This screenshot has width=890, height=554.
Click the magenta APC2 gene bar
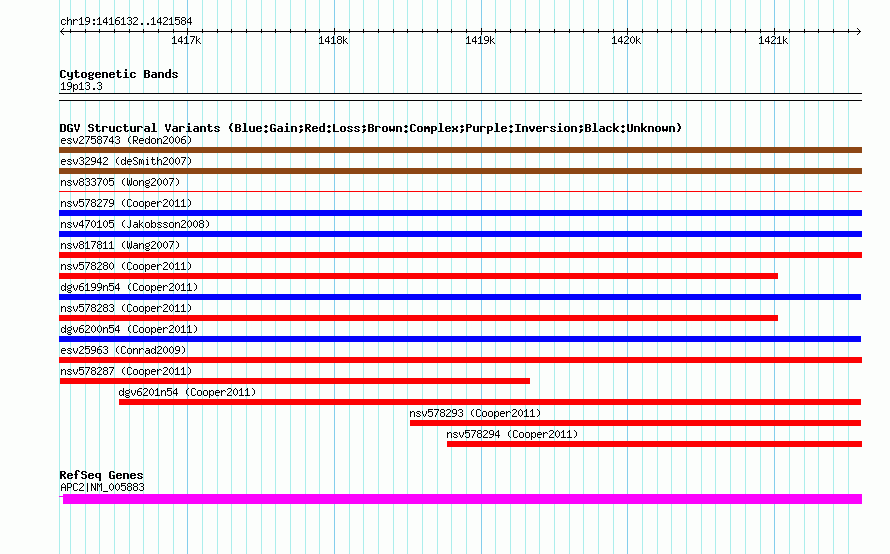[x=462, y=499]
